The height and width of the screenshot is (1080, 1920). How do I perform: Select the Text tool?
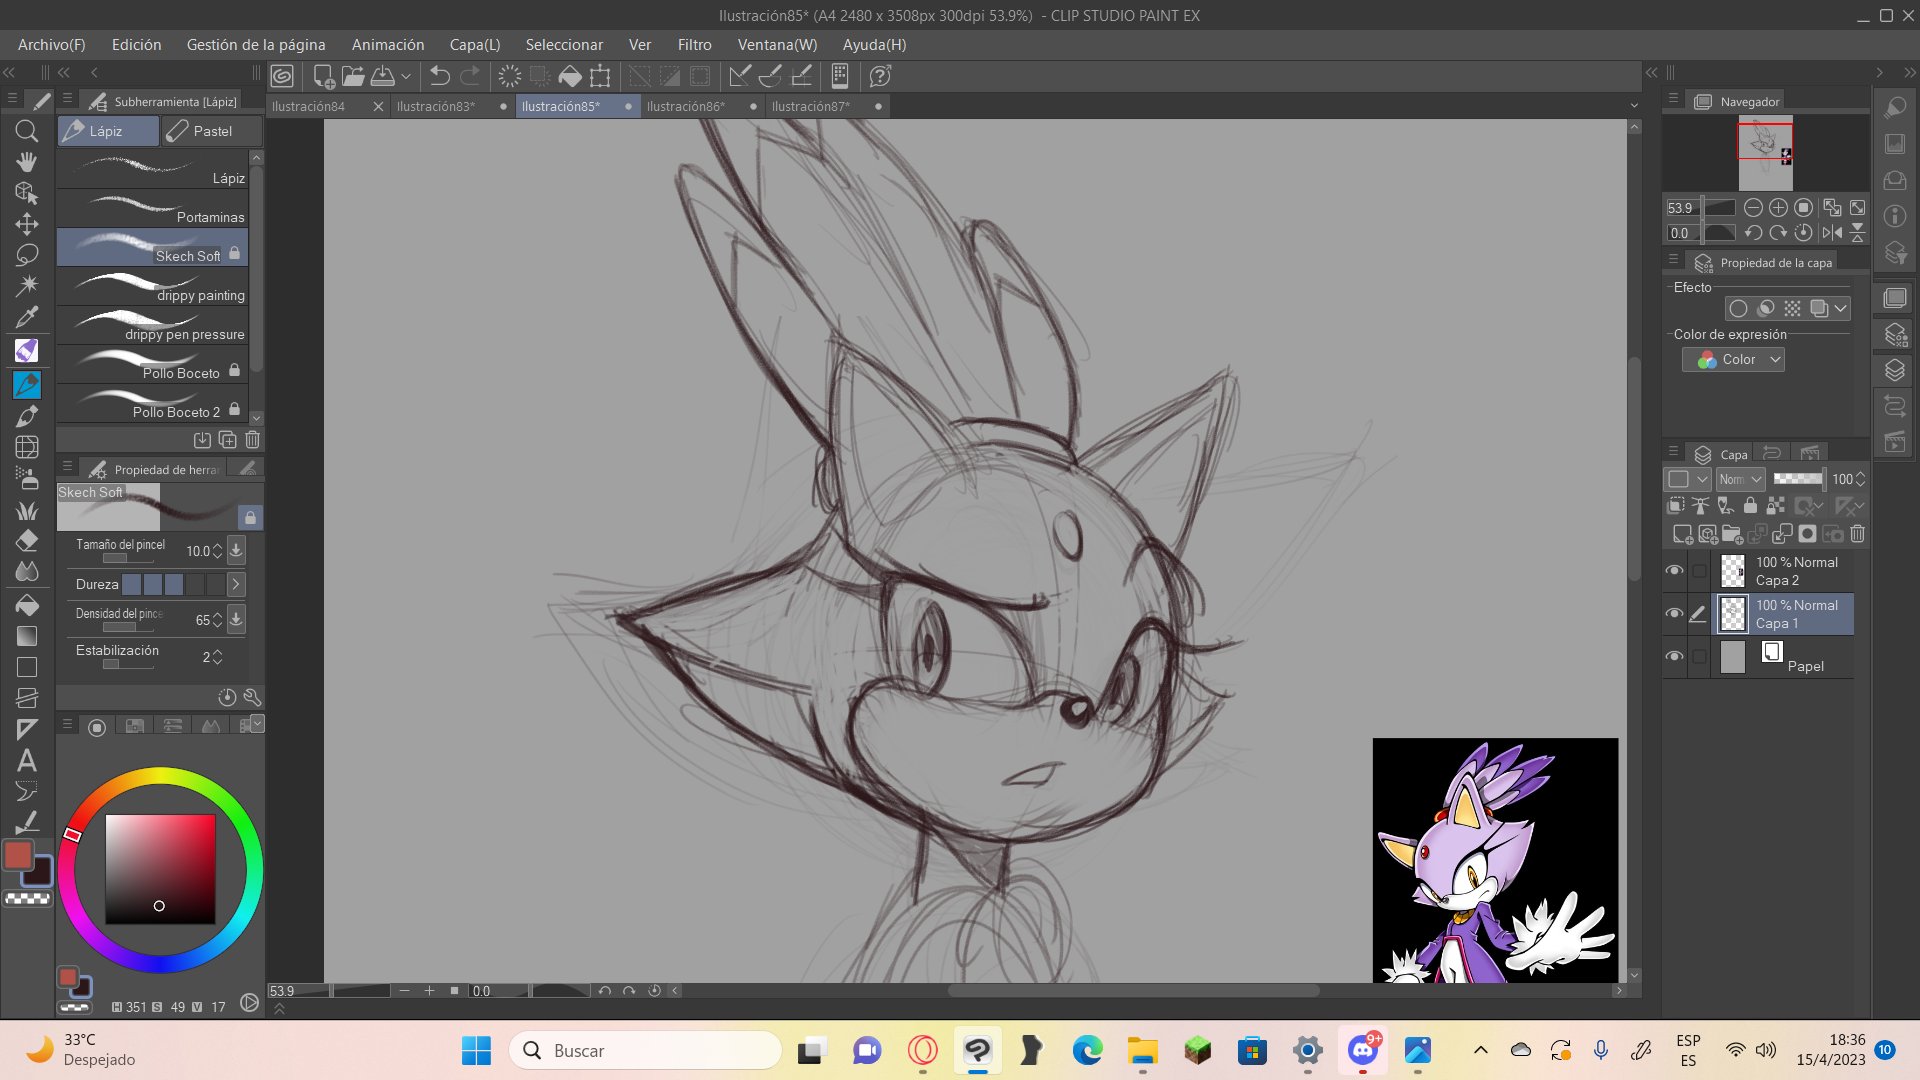tap(27, 760)
